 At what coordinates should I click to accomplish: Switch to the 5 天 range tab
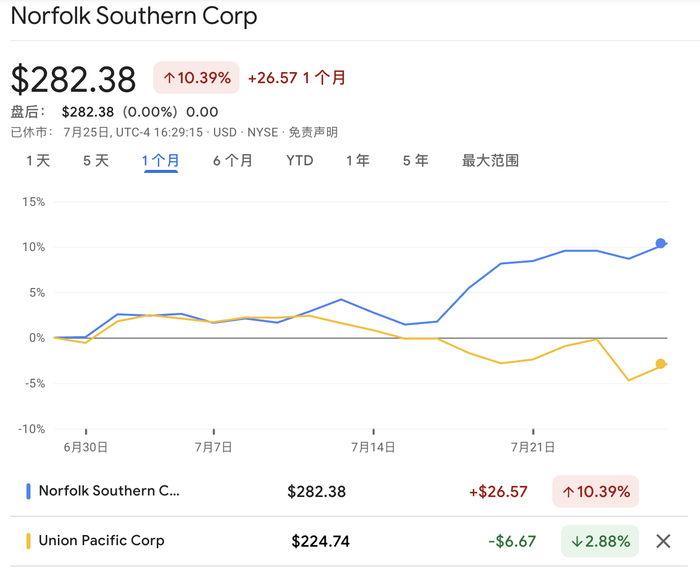point(96,161)
